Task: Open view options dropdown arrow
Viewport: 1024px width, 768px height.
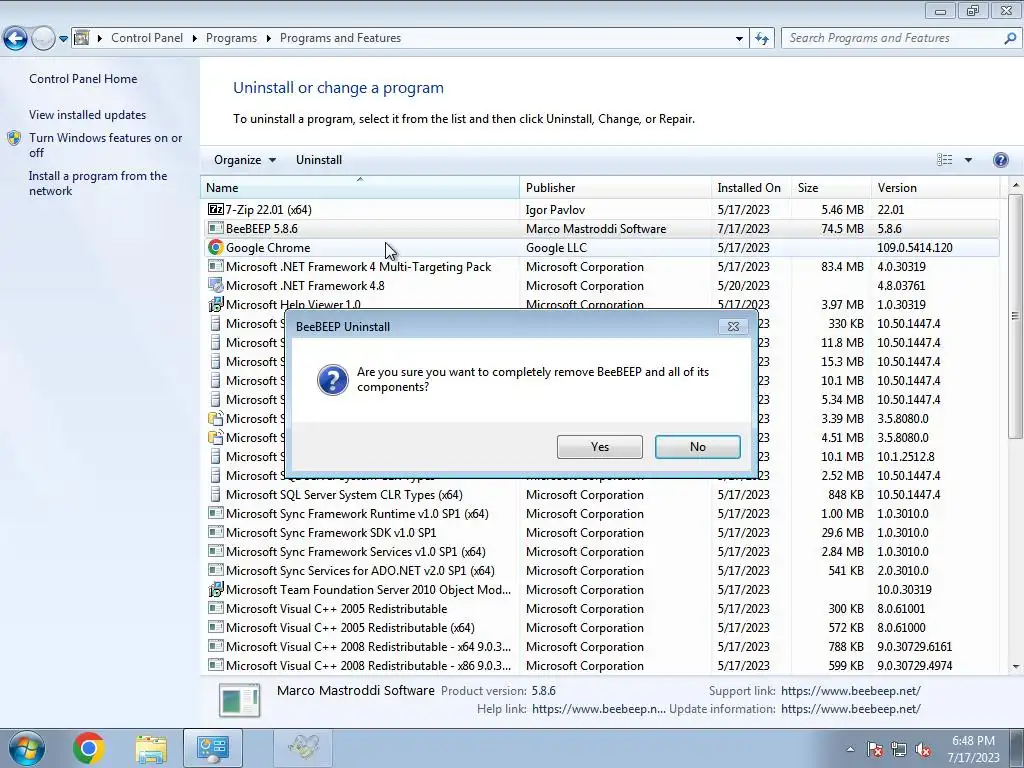Action: 968,160
